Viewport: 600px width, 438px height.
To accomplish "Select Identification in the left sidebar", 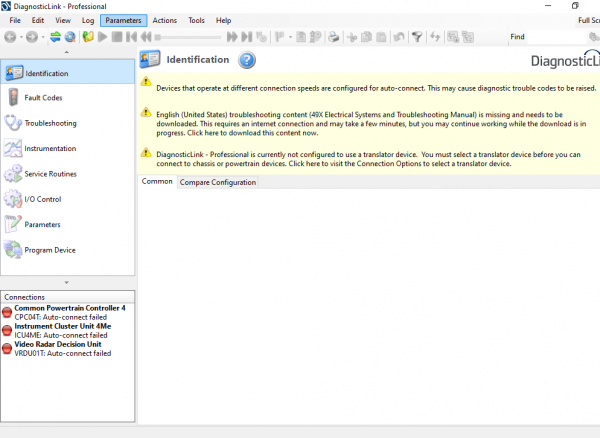I will click(68, 72).
